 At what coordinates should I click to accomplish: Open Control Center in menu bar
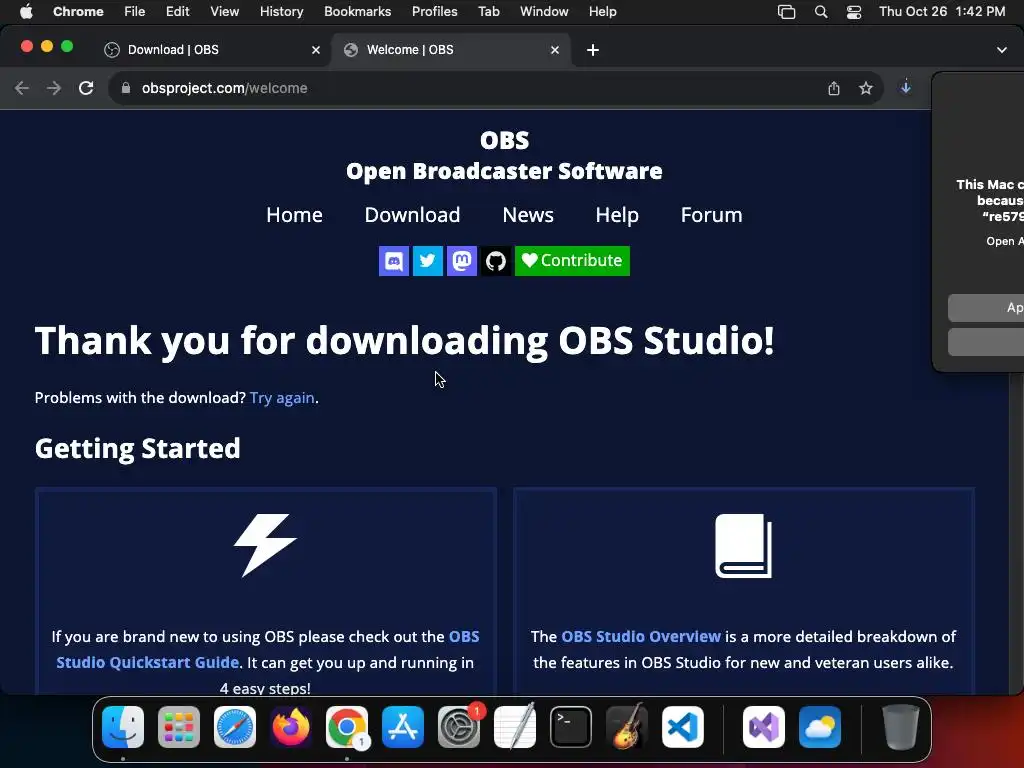tap(854, 12)
